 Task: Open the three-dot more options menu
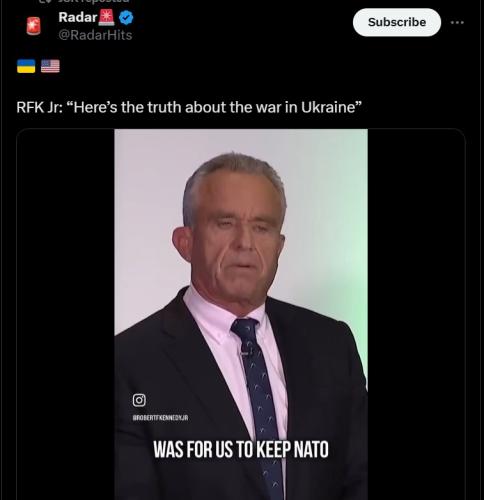click(x=457, y=22)
